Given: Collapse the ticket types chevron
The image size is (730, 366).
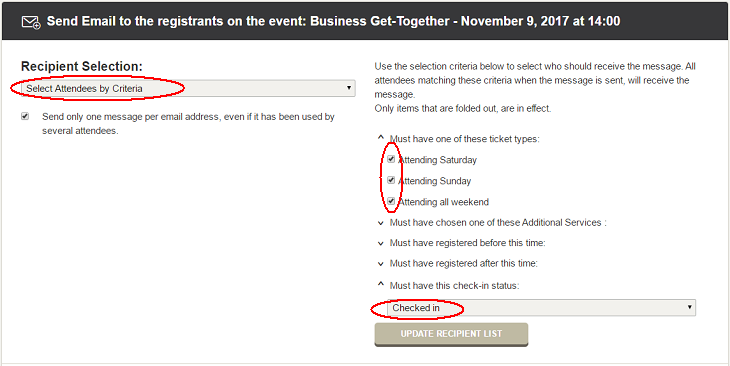Looking at the screenshot, I should (x=381, y=138).
